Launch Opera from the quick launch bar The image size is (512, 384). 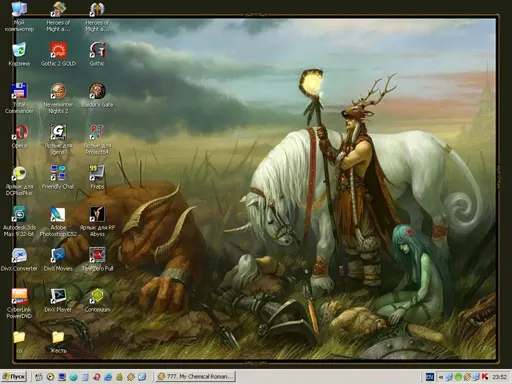click(x=97, y=377)
